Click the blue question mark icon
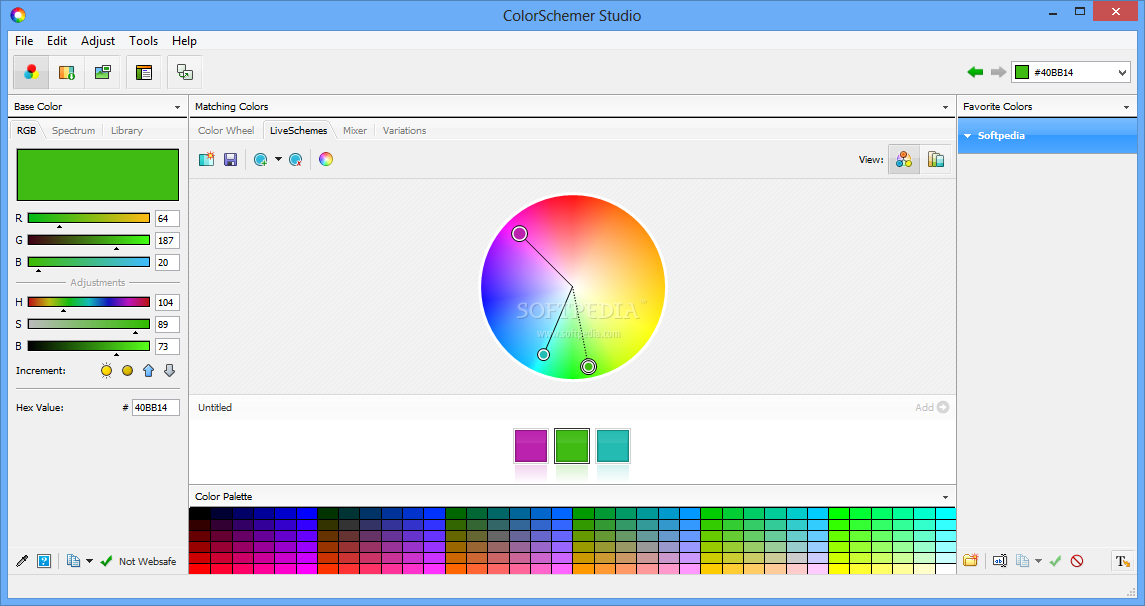 44,561
